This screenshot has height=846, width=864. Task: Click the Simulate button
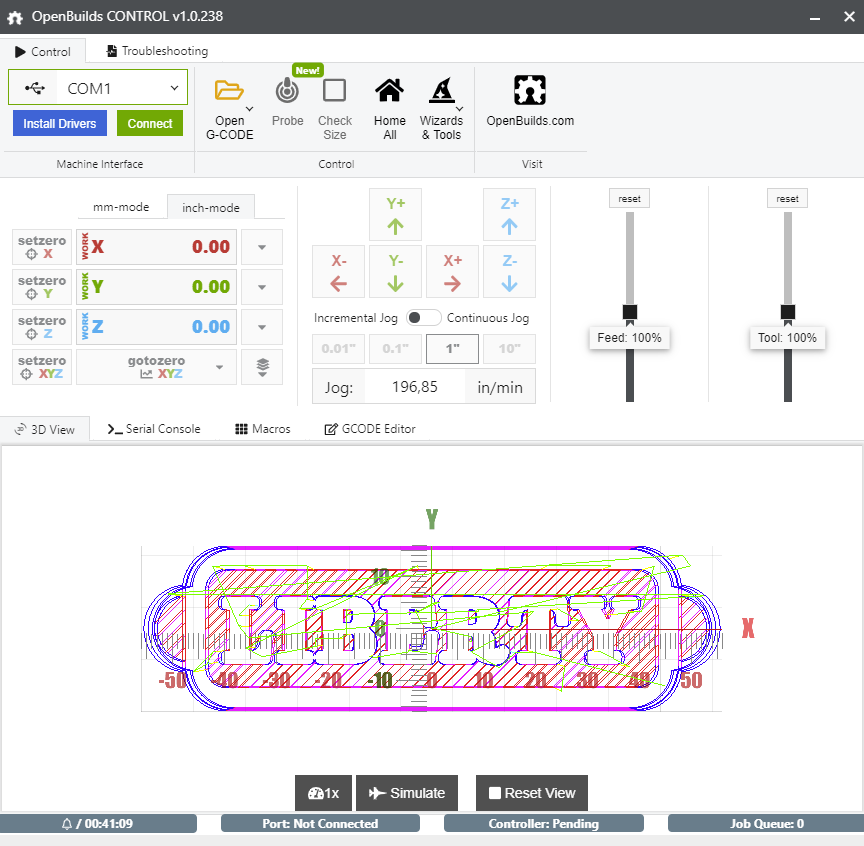[x=407, y=793]
